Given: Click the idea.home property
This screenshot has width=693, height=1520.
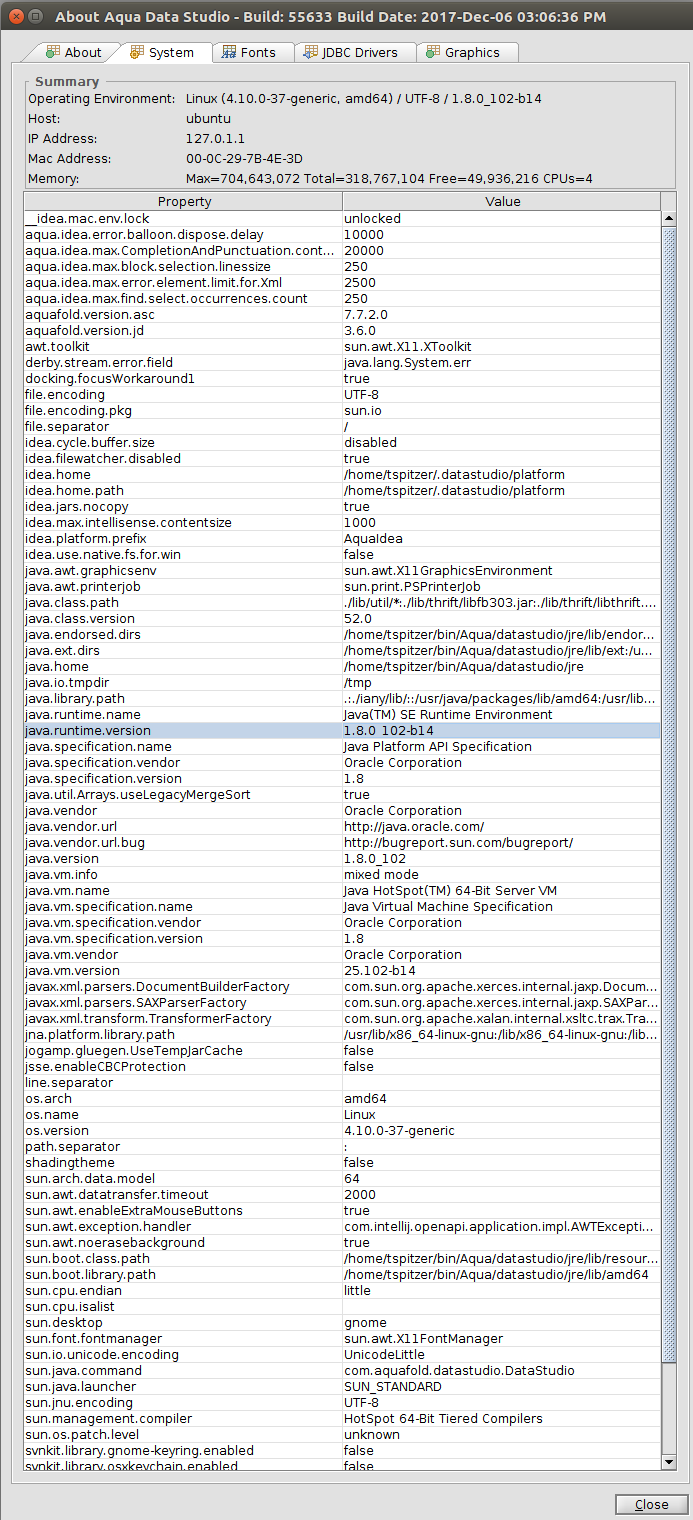Looking at the screenshot, I should pos(342,474).
